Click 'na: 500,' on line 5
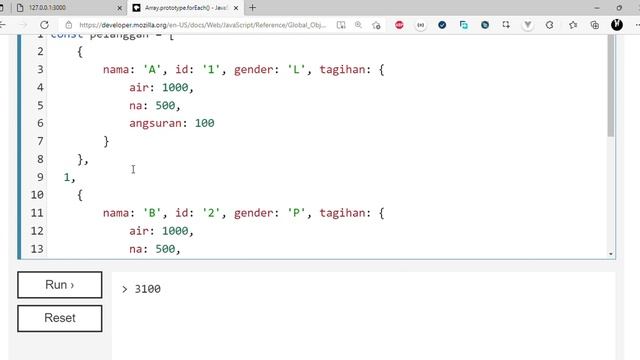Viewport: 640px width, 360px height. [155, 105]
